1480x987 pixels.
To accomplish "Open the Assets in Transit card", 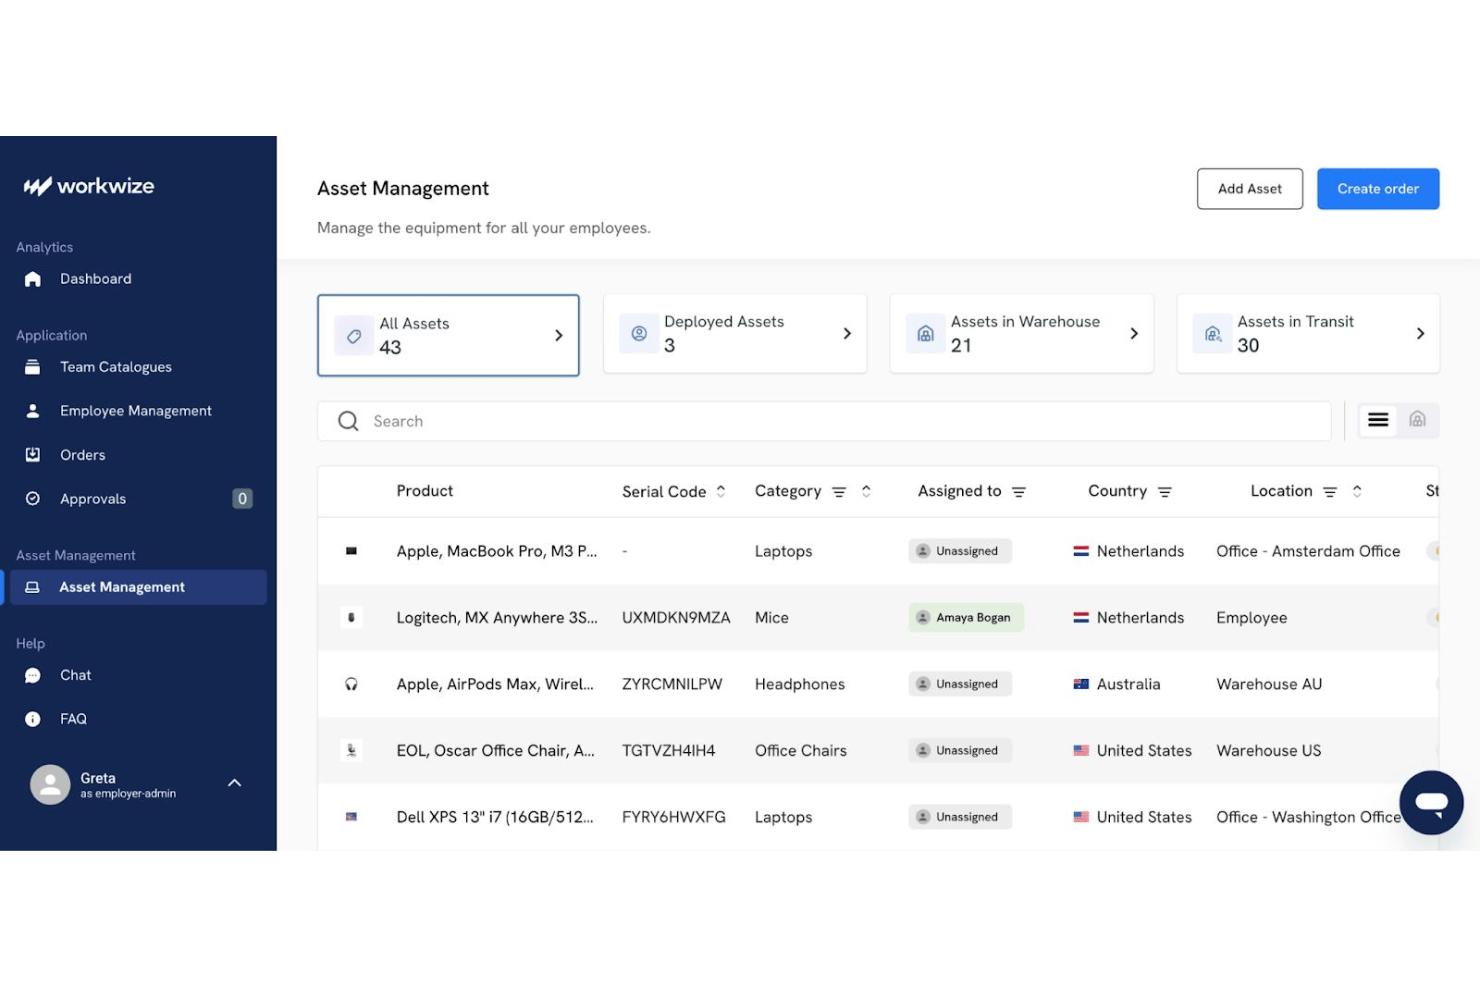I will pyautogui.click(x=1308, y=333).
